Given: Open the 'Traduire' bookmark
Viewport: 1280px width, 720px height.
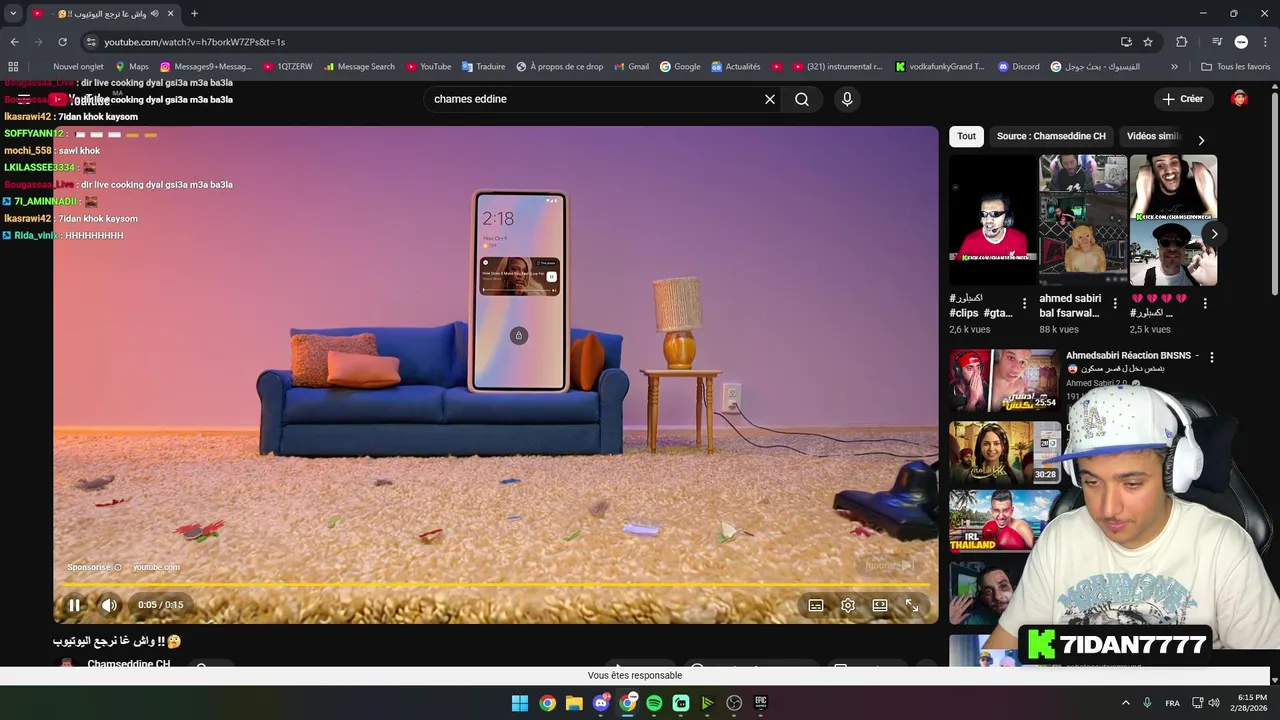Looking at the screenshot, I should pyautogui.click(x=483, y=67).
